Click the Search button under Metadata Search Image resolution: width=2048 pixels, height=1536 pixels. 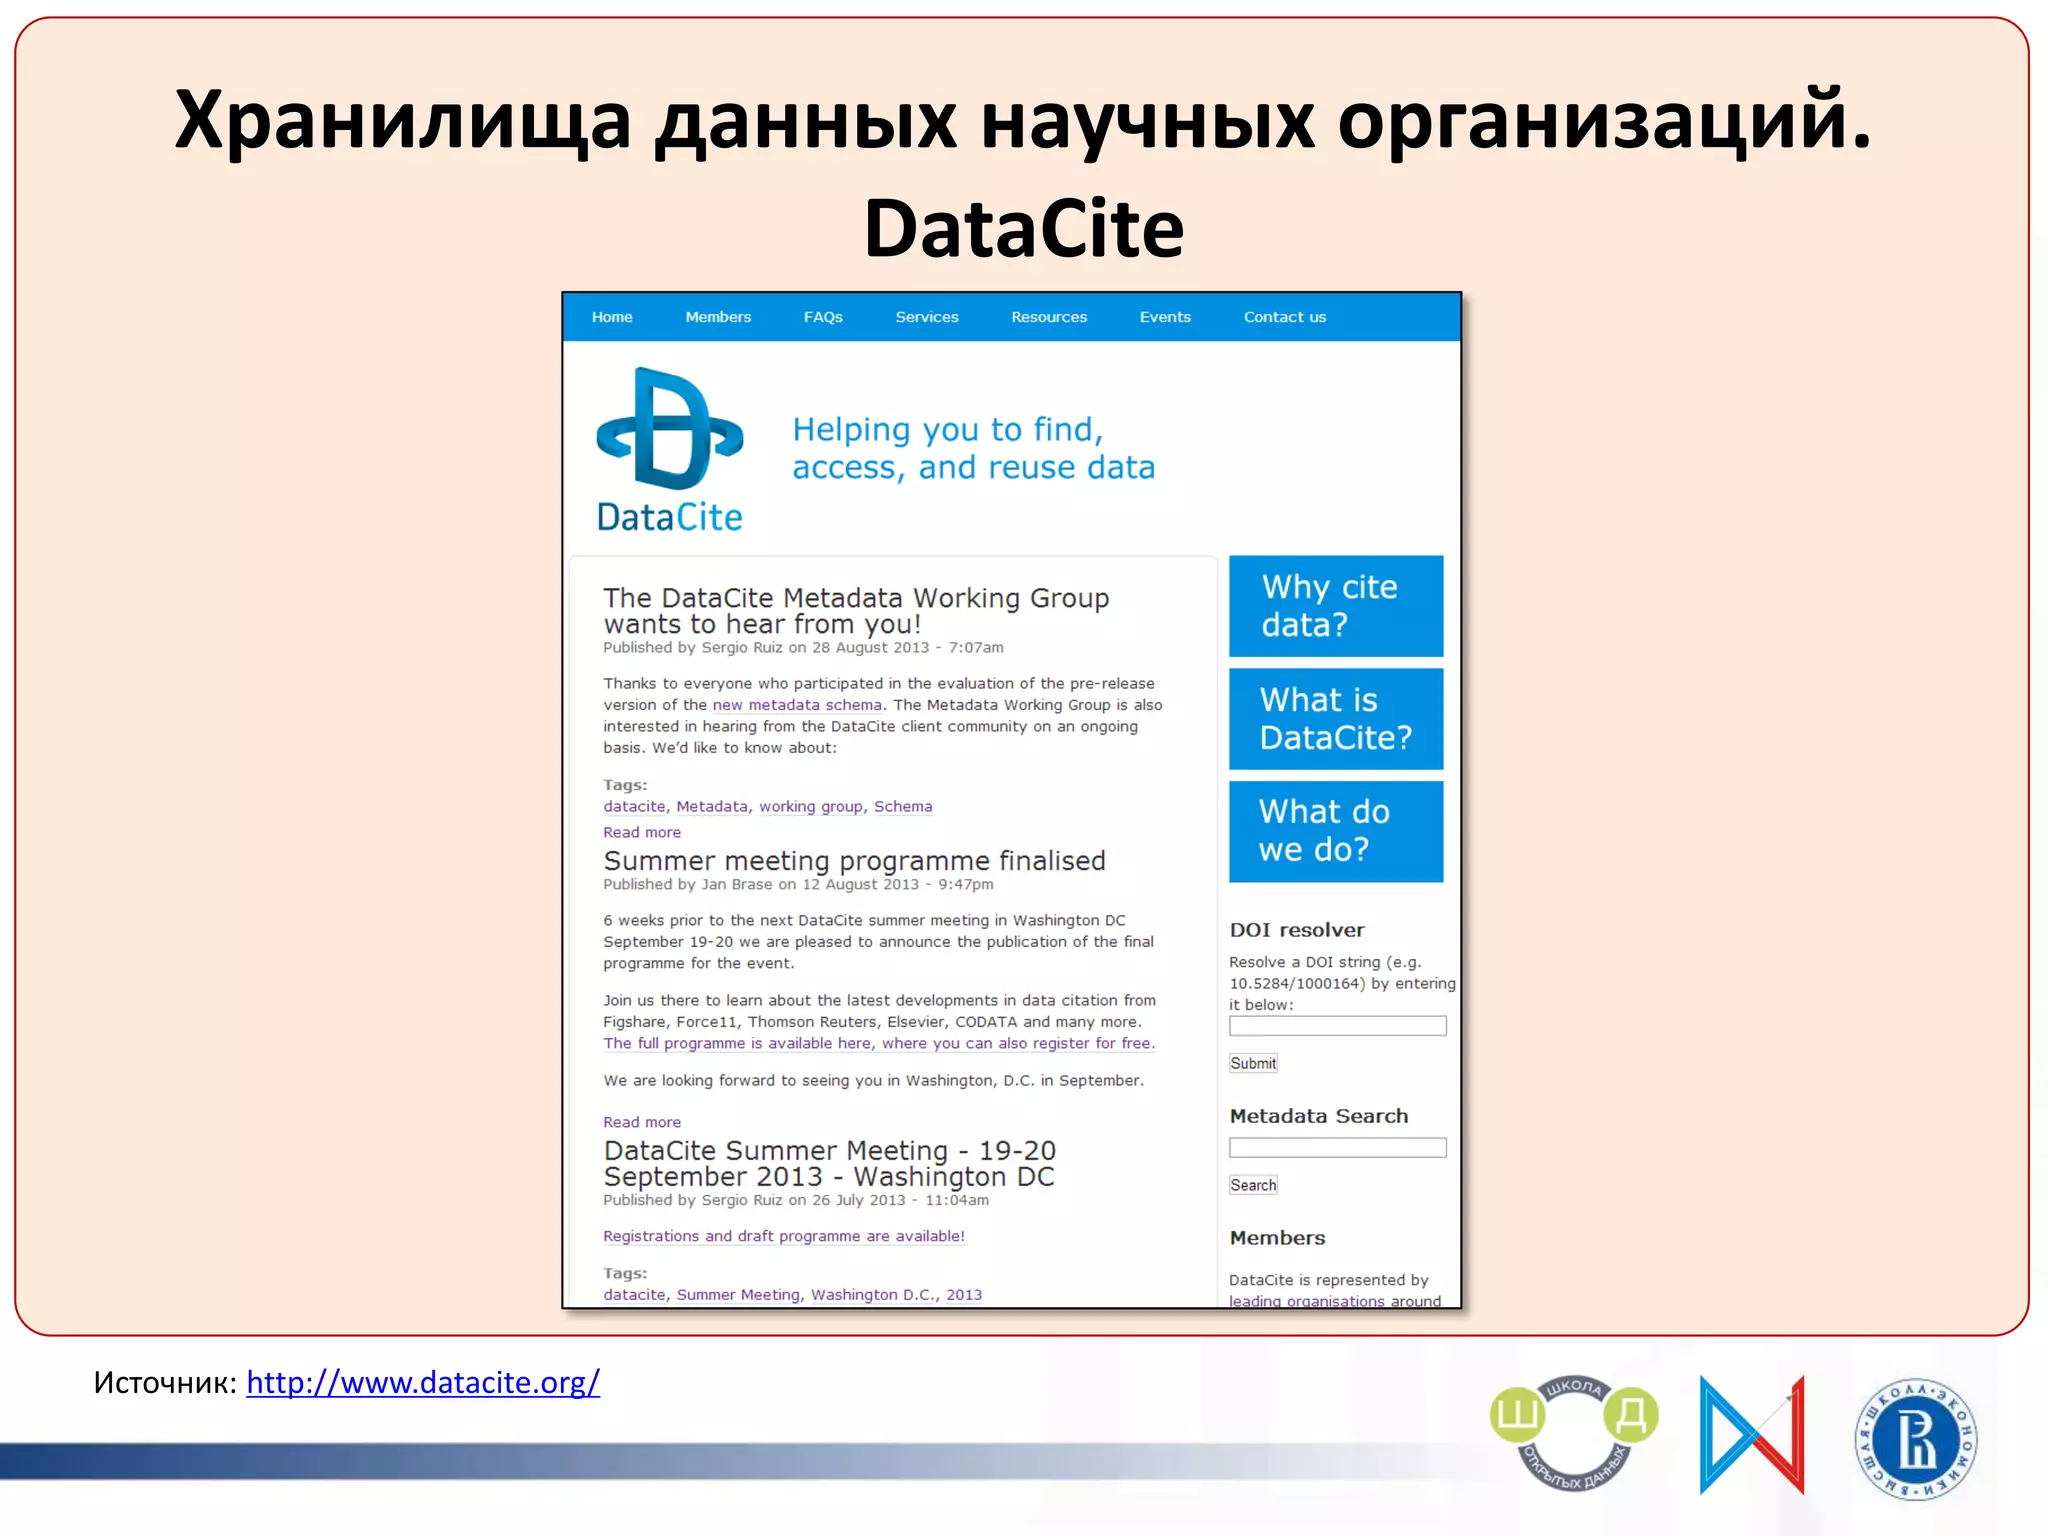(1253, 1185)
